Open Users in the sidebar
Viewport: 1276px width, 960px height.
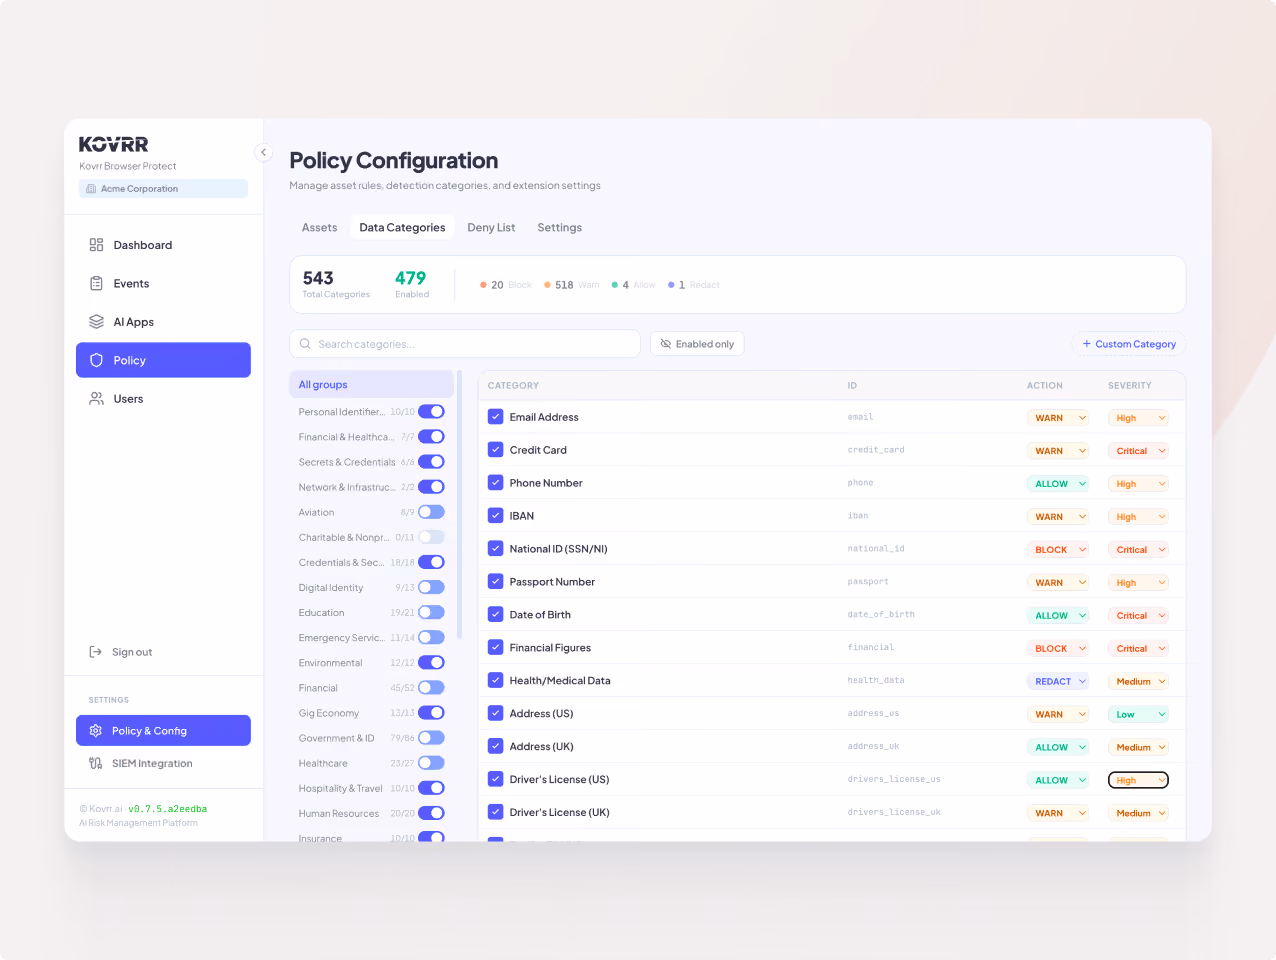[x=163, y=398]
